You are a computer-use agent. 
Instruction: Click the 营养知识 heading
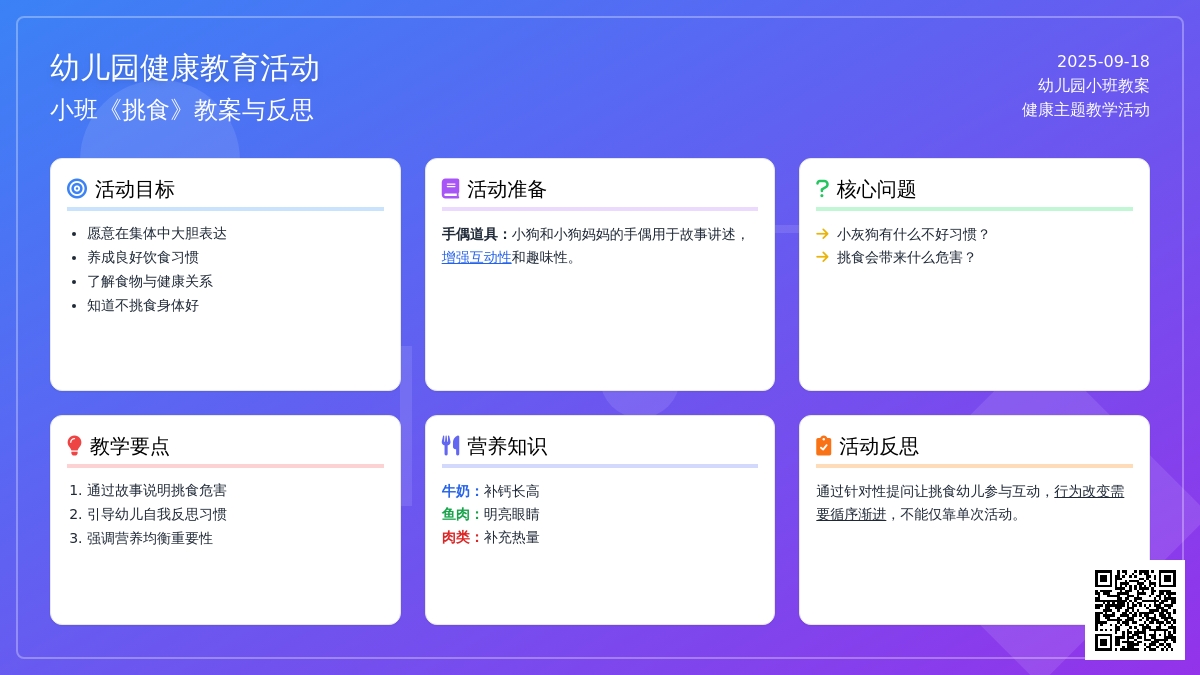(507, 446)
